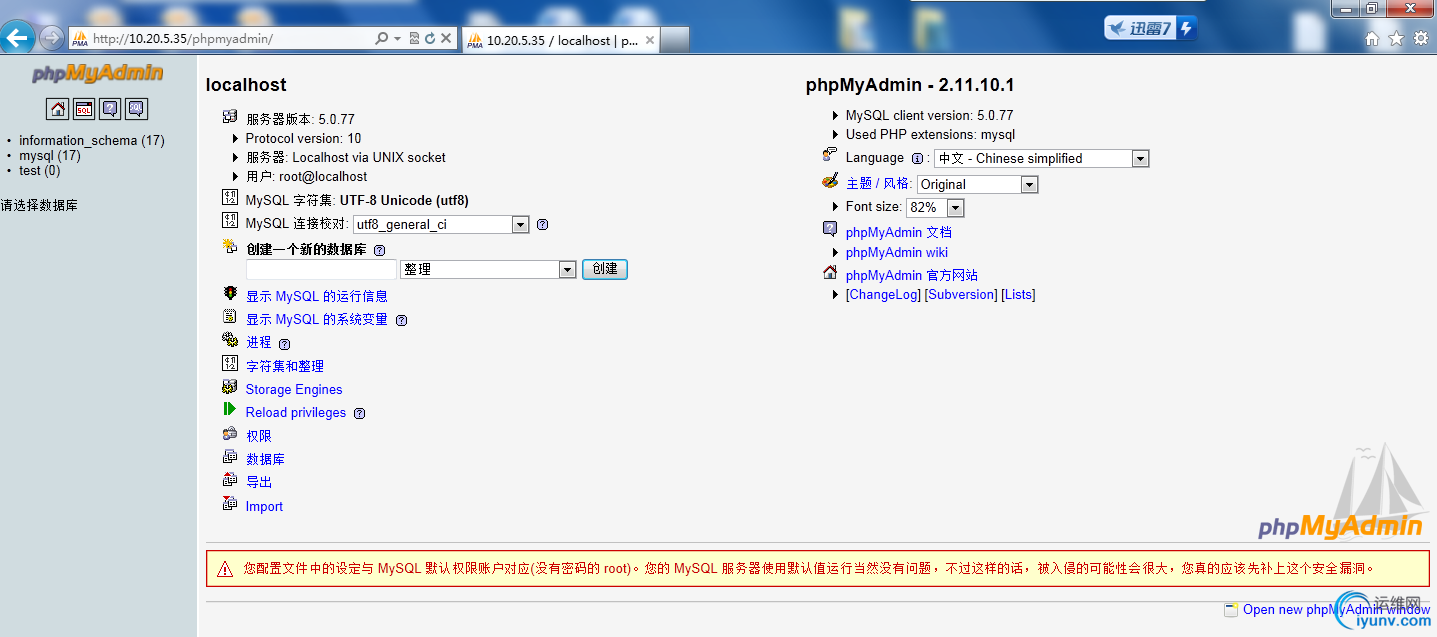Click the Xunlei 7 toolbar badge
The image size is (1437, 637).
tap(1150, 28)
